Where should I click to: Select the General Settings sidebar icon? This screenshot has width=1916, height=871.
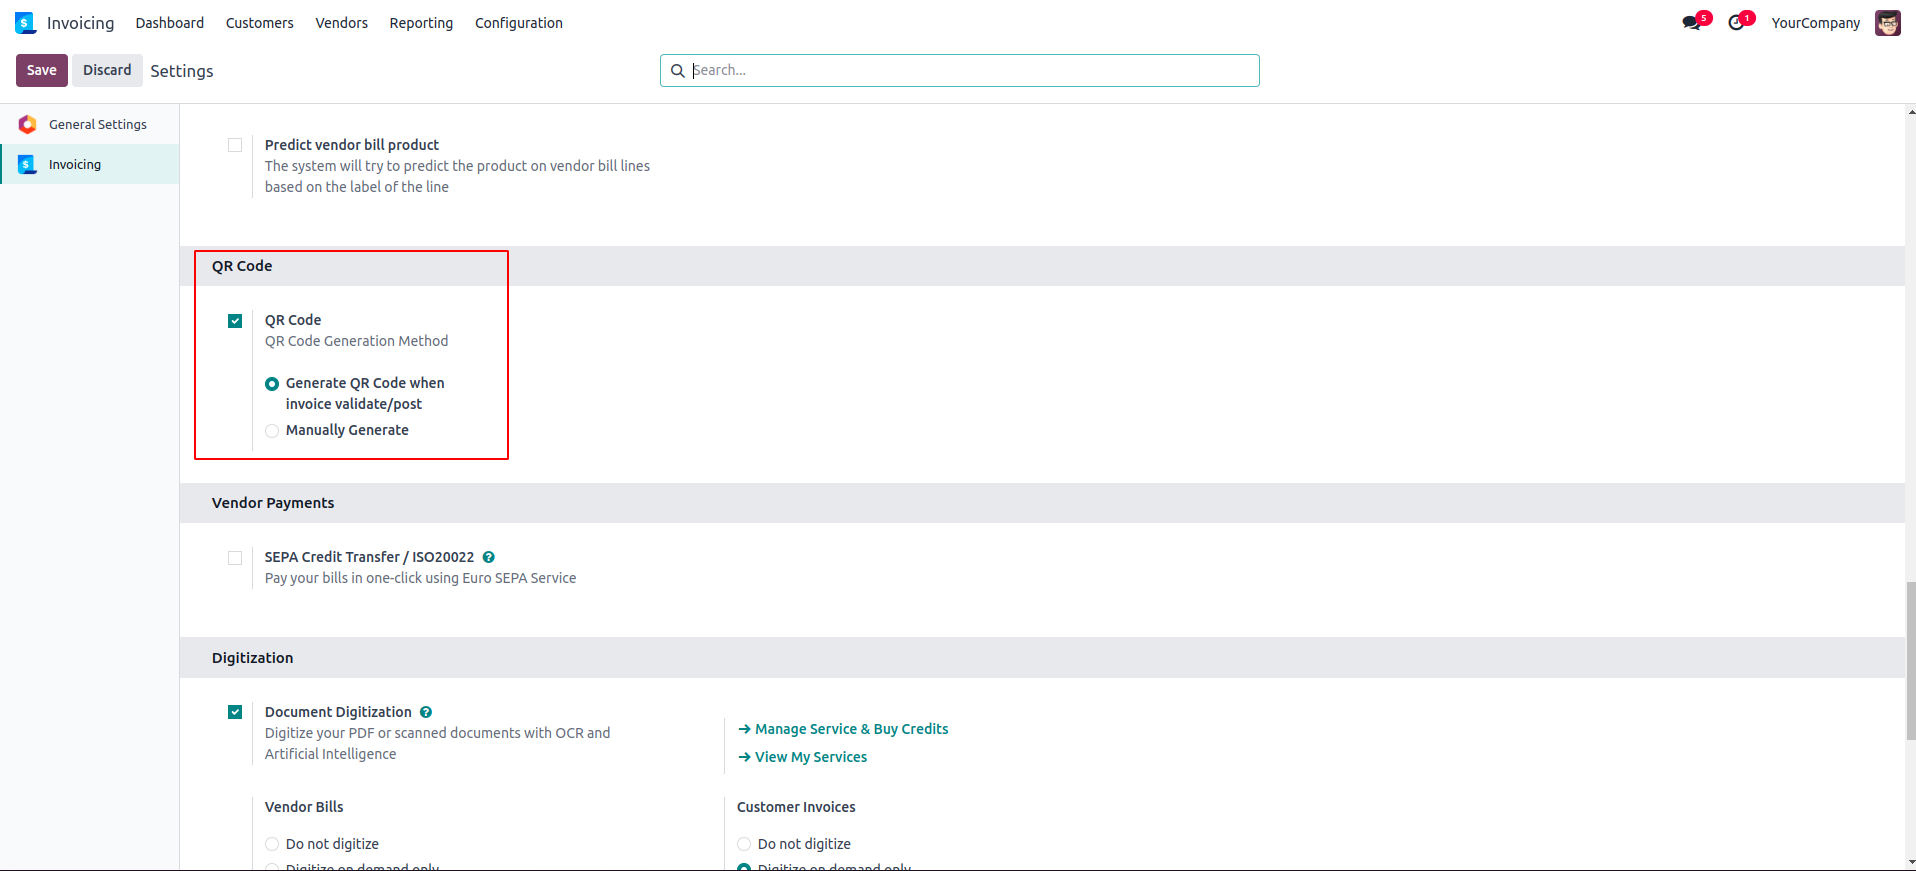tap(28, 124)
